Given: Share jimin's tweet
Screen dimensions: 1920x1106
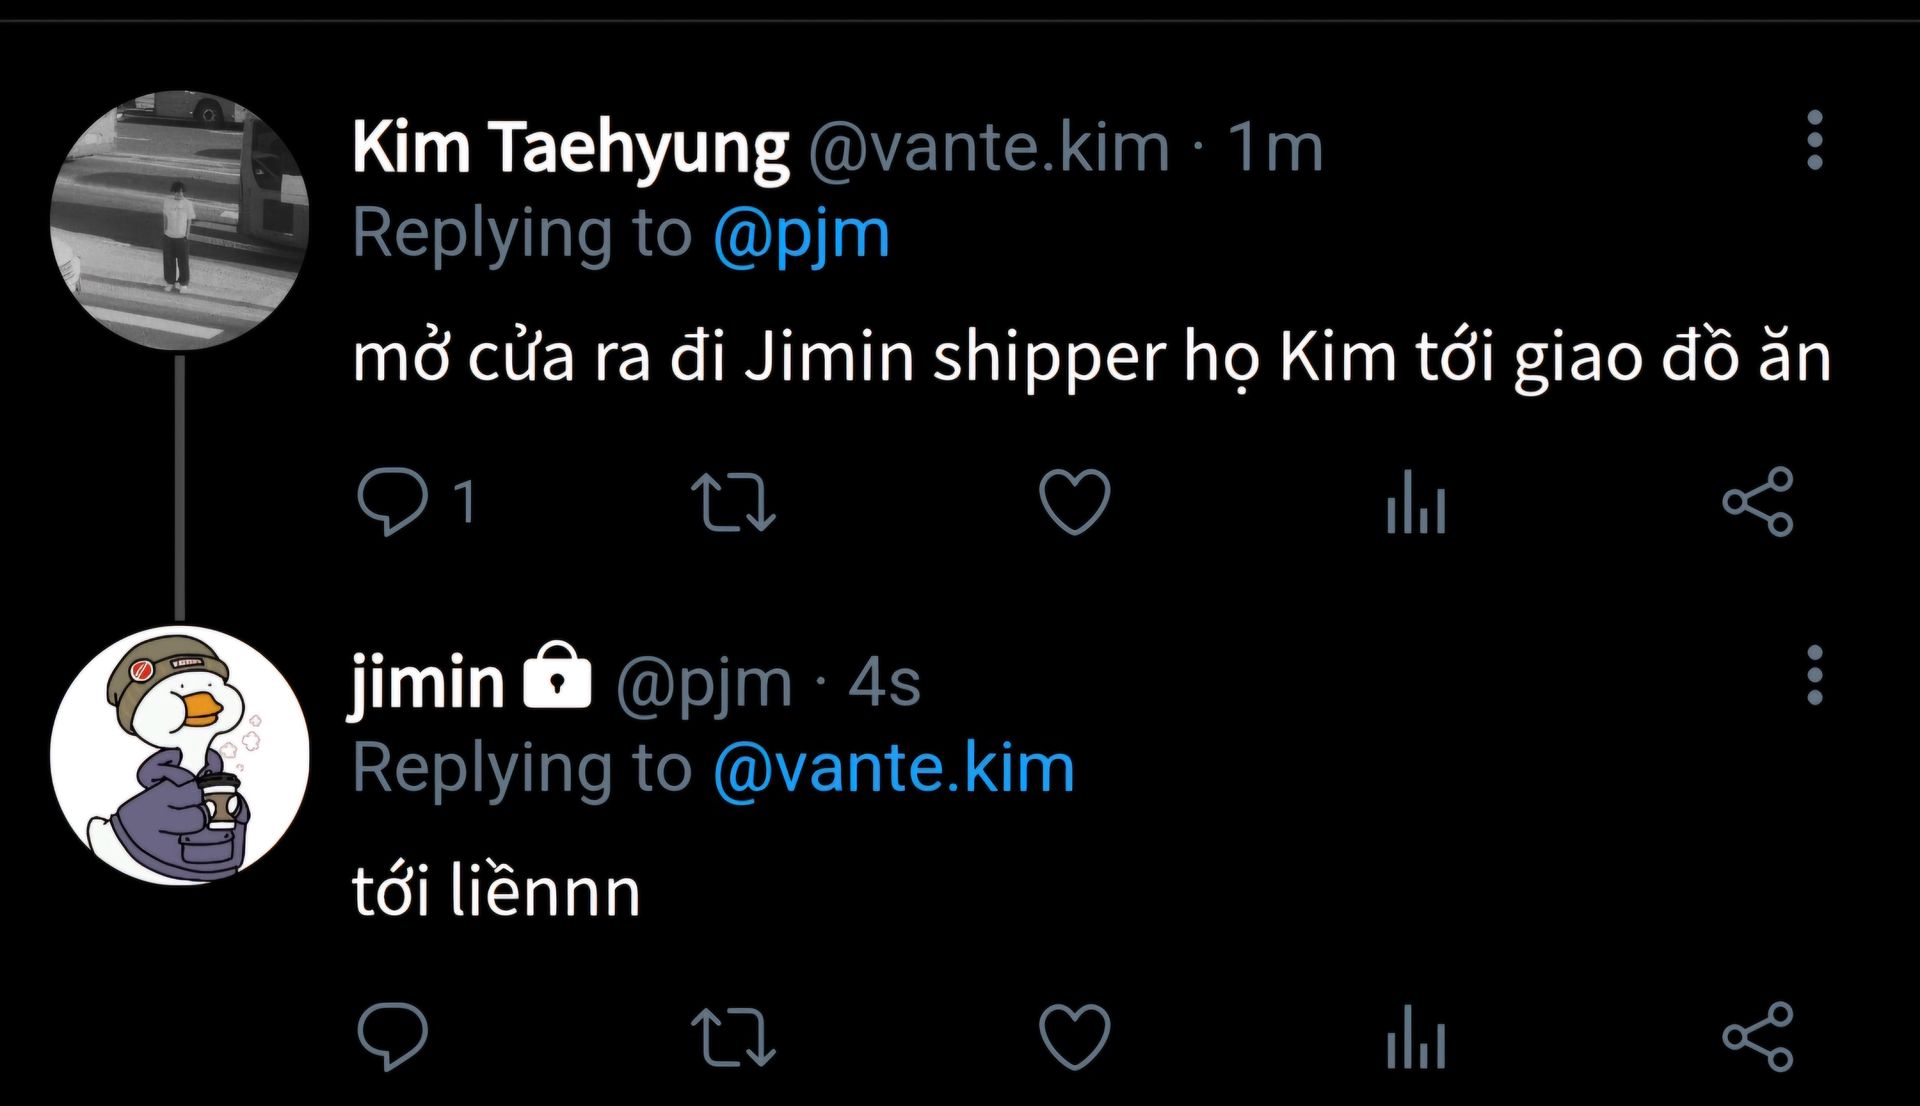Looking at the screenshot, I should coord(1758,1037).
